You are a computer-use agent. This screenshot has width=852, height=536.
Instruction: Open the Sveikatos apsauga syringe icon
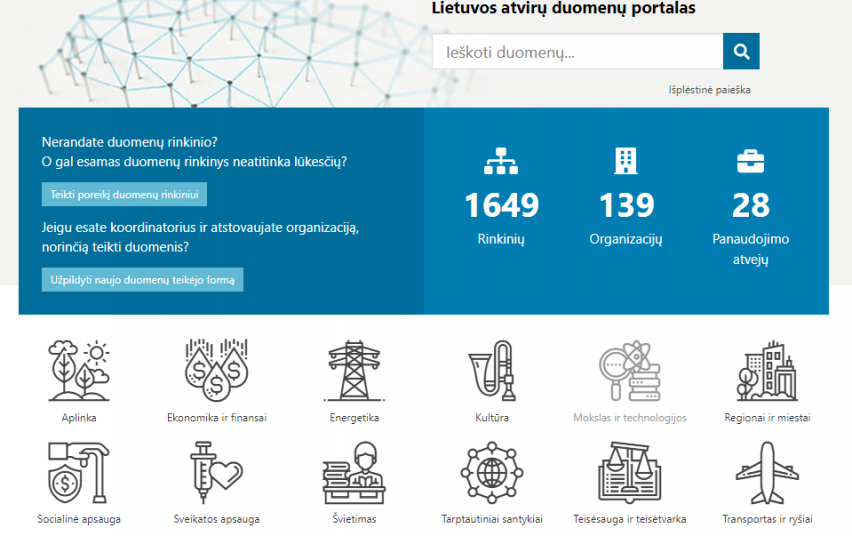click(x=216, y=472)
